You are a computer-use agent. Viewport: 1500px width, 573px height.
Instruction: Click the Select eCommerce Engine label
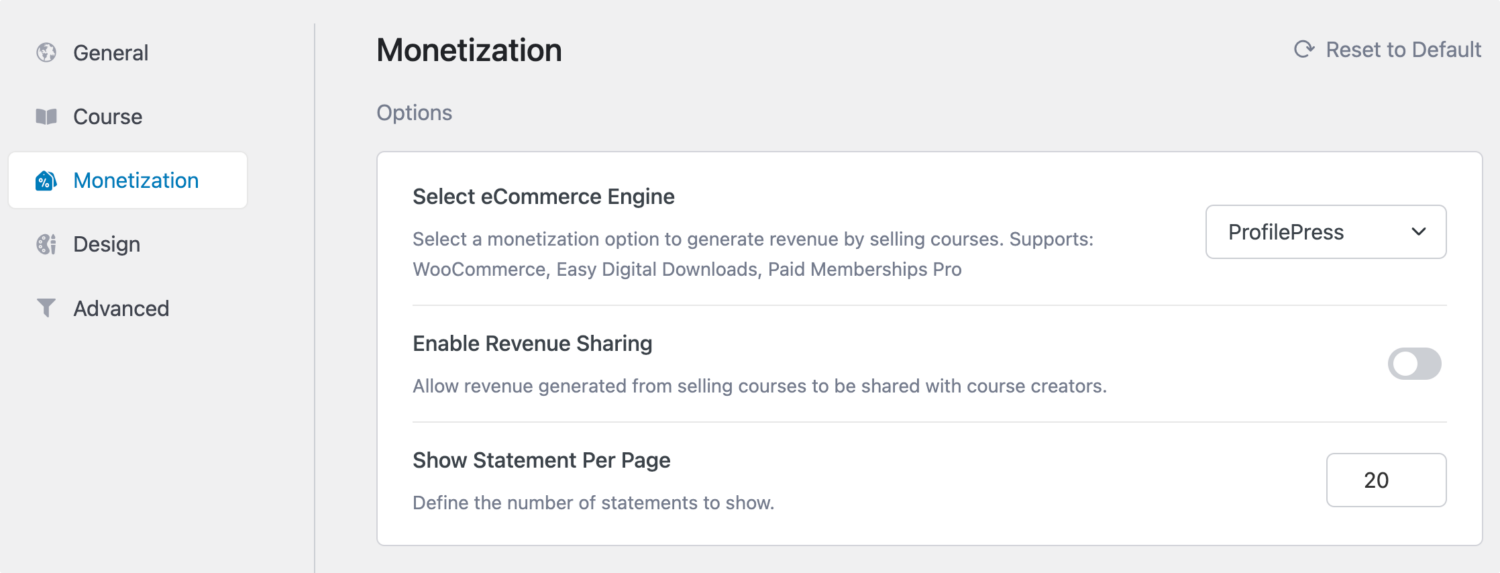coord(544,197)
